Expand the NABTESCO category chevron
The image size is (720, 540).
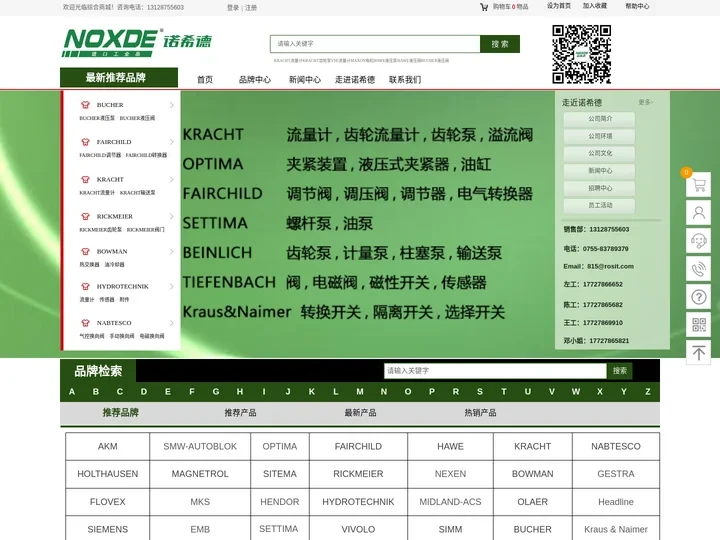tap(171, 323)
